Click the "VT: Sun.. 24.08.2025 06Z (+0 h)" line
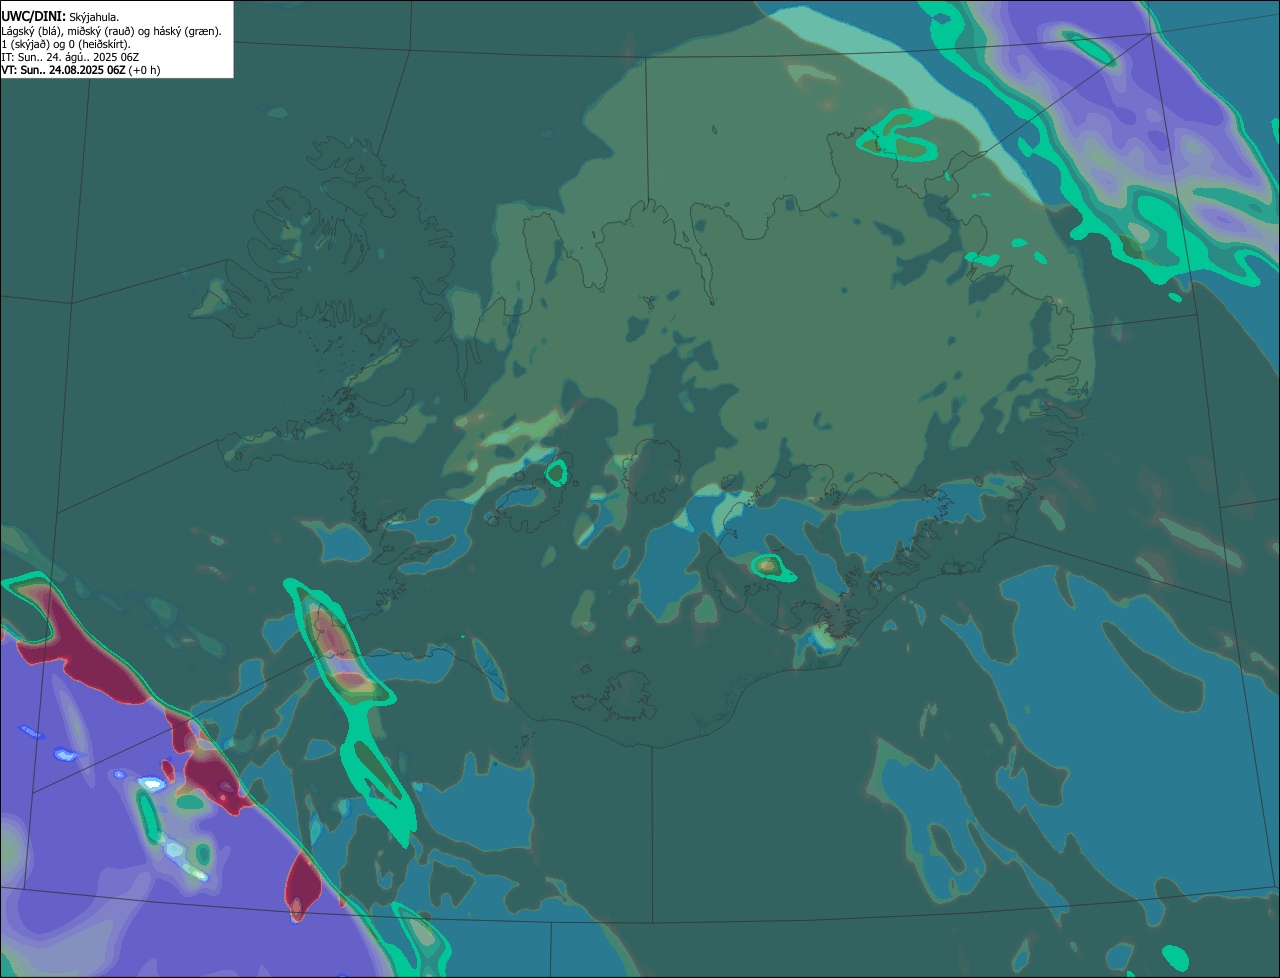This screenshot has height=978, width=1280. [x=80, y=70]
